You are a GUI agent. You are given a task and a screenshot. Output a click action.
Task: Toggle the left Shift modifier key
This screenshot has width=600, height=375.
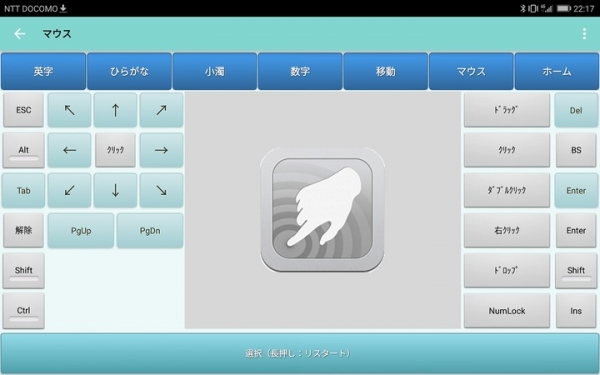click(x=24, y=271)
